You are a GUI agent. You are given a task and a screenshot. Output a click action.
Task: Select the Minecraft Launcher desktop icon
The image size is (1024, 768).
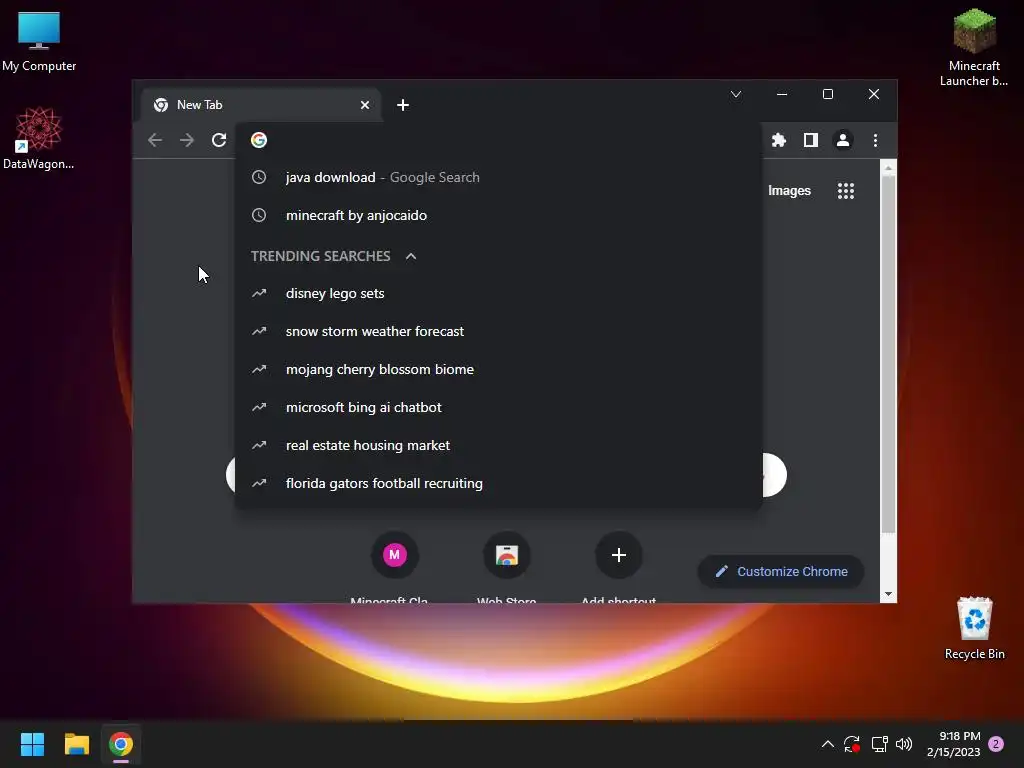point(974,47)
